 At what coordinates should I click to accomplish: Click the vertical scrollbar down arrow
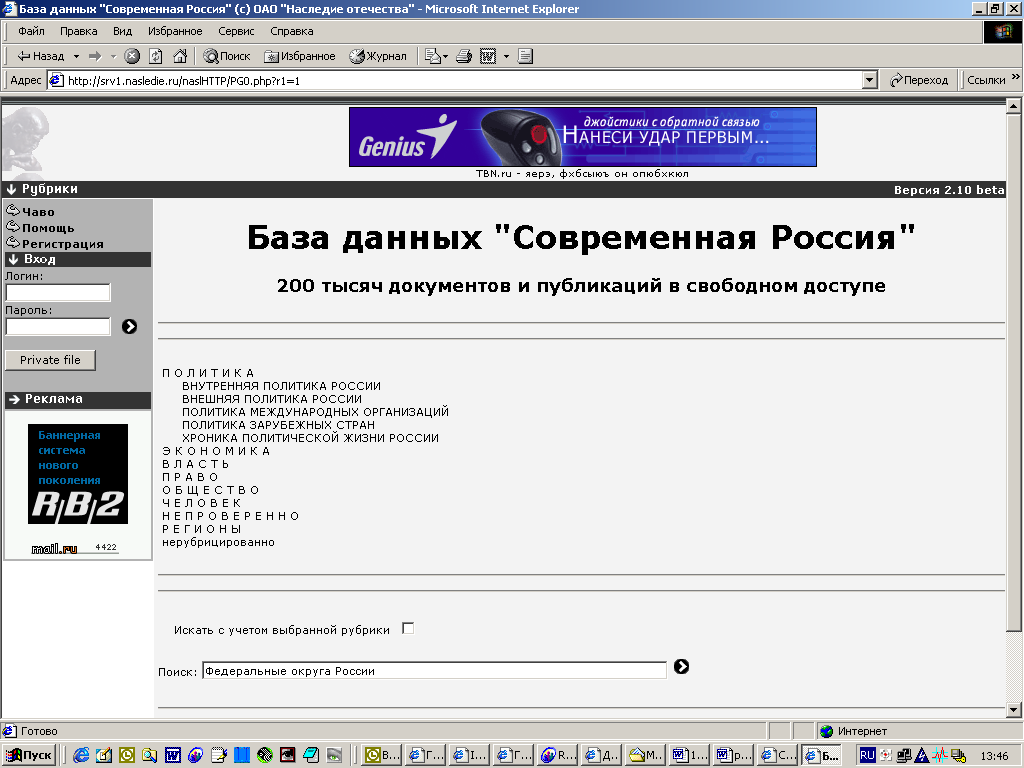[x=1014, y=710]
